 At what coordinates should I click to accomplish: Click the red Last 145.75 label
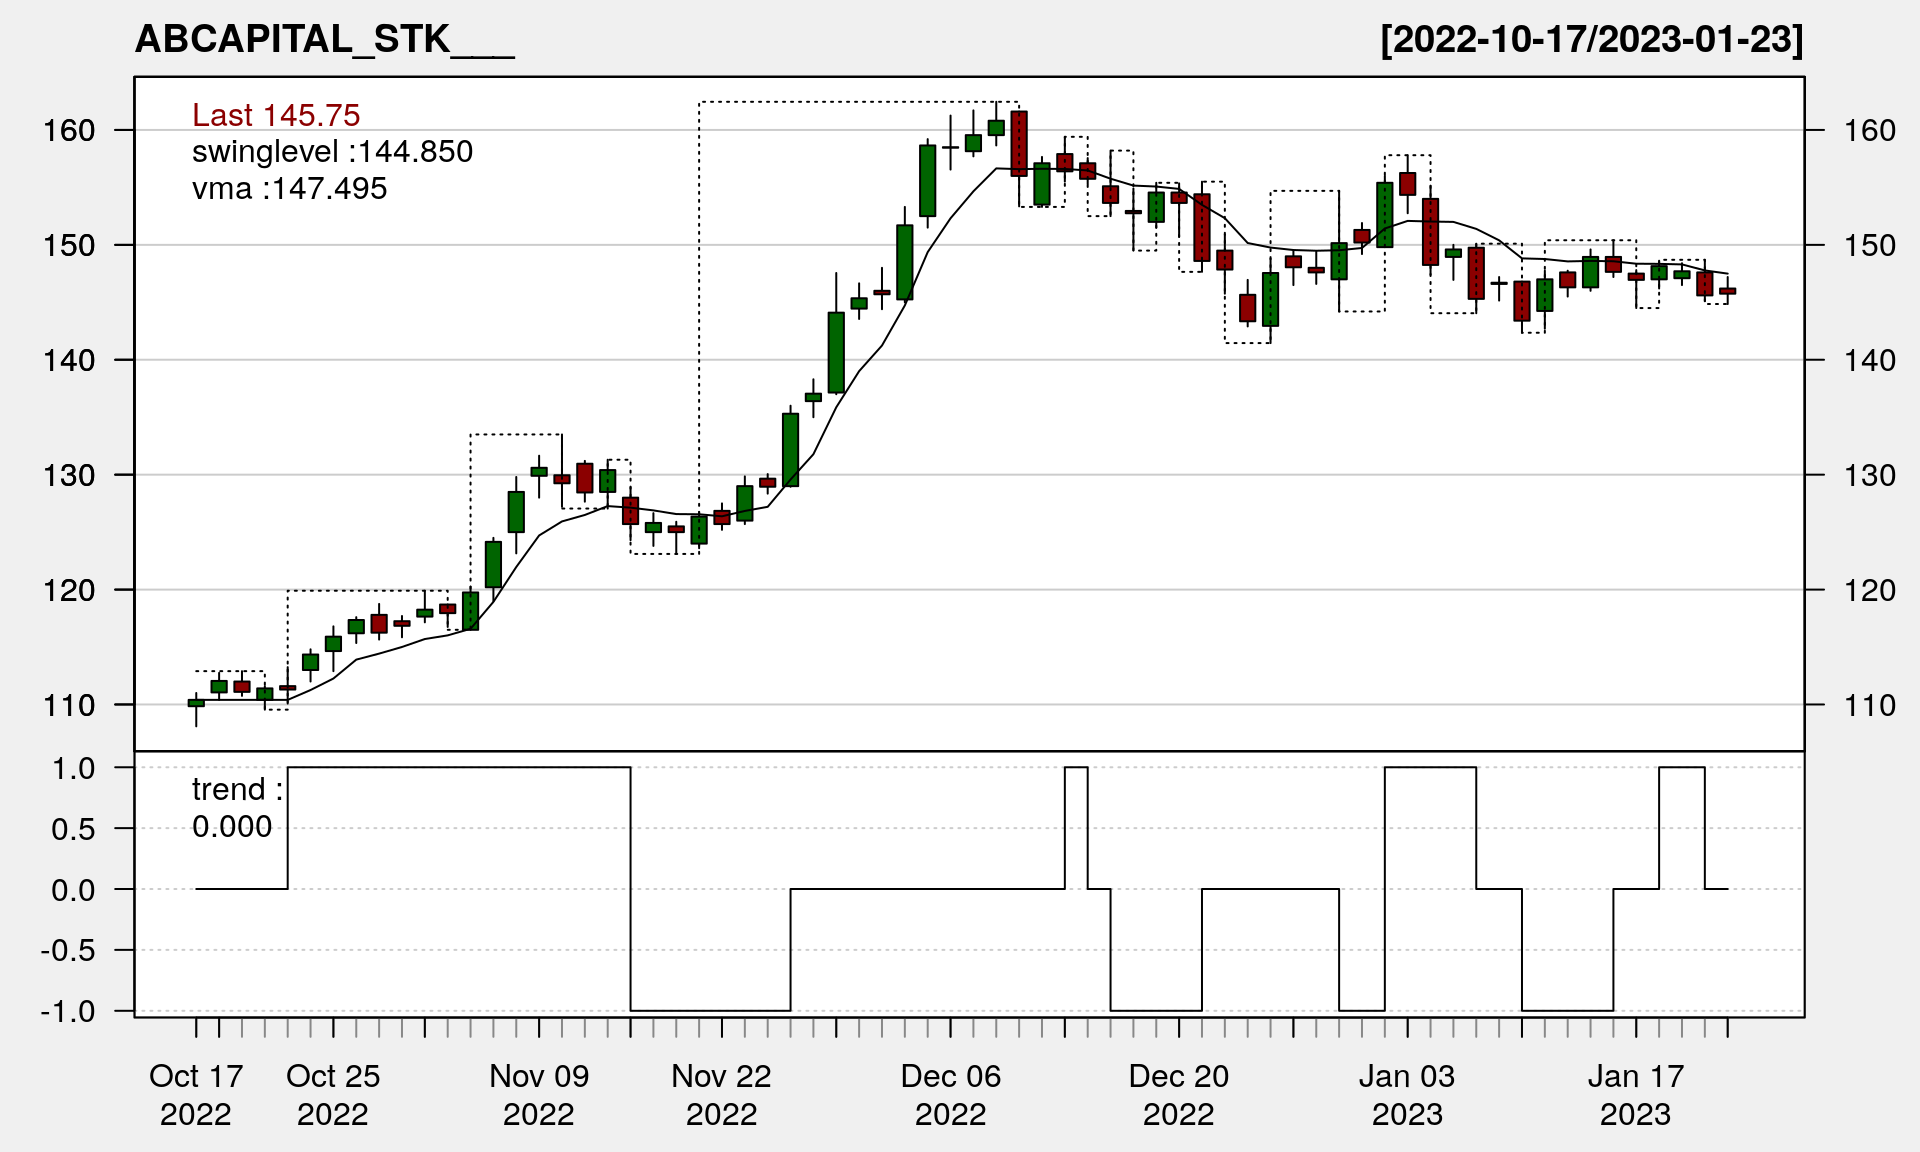(x=276, y=115)
